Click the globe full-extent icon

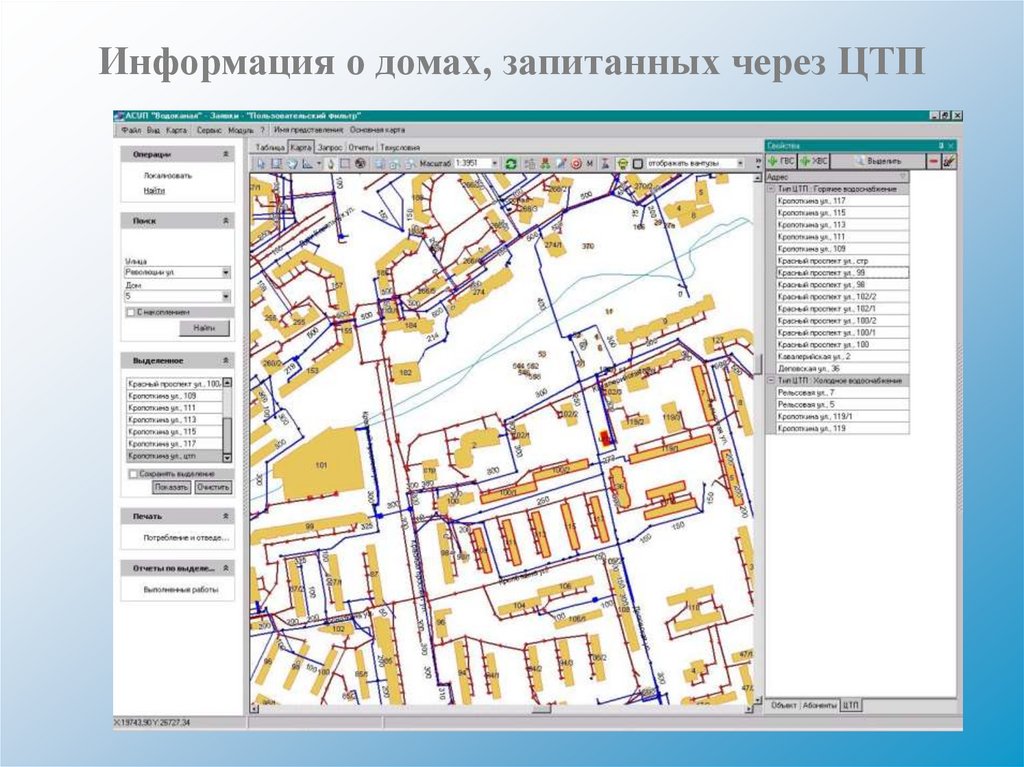(x=359, y=162)
